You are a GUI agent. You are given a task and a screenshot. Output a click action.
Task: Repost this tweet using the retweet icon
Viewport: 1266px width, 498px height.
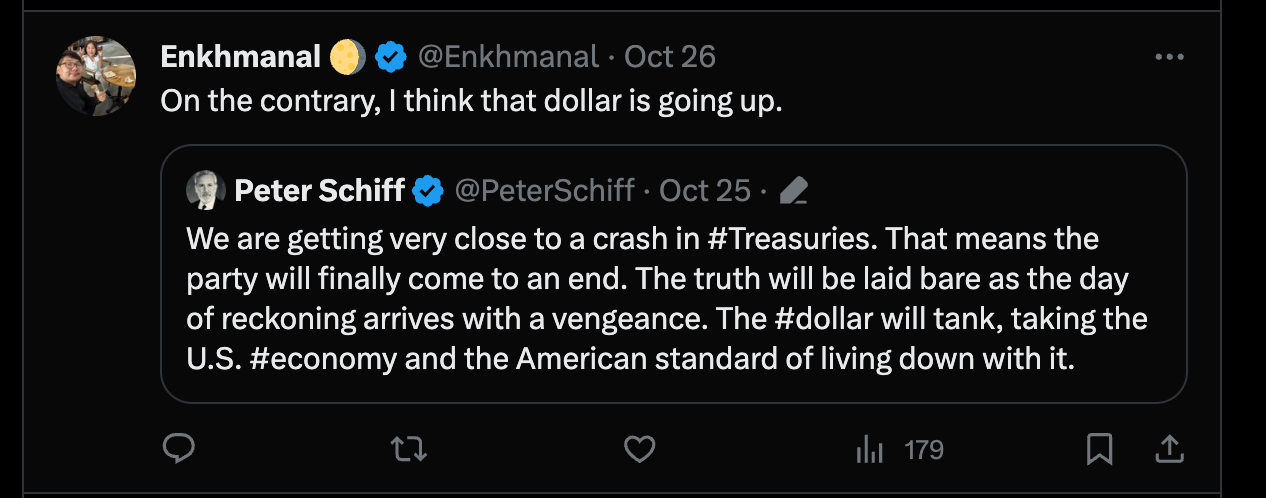point(409,449)
